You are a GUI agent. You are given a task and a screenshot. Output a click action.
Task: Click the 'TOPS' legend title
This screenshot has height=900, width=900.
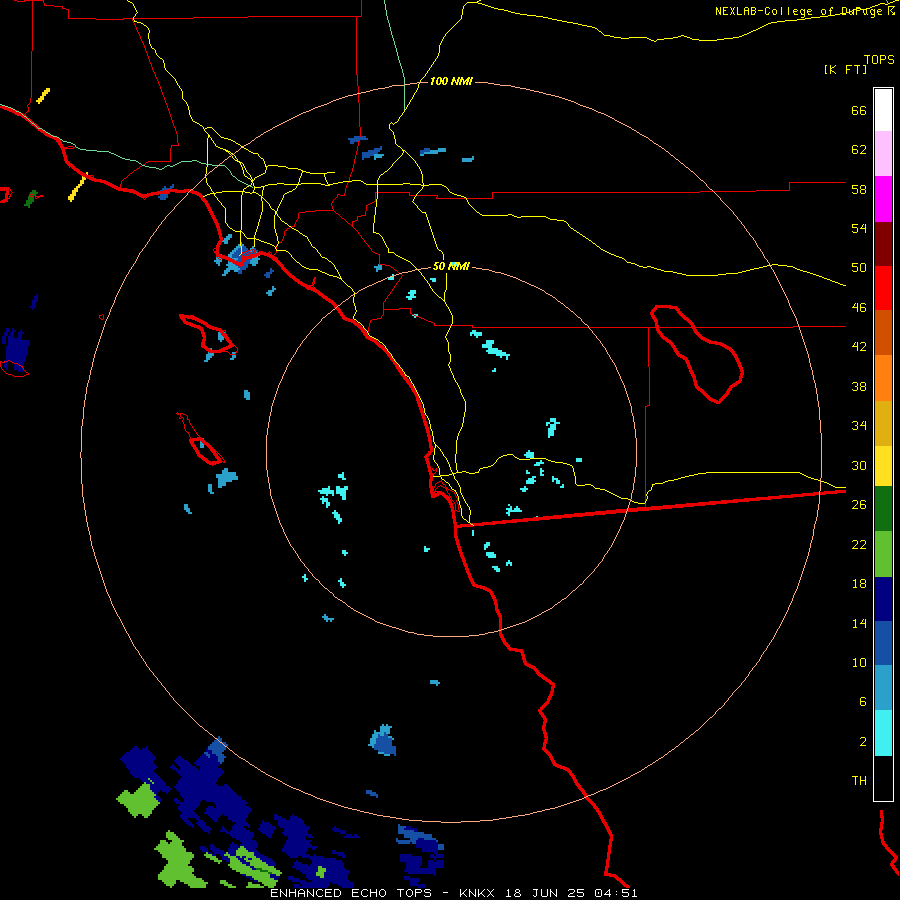pos(879,59)
